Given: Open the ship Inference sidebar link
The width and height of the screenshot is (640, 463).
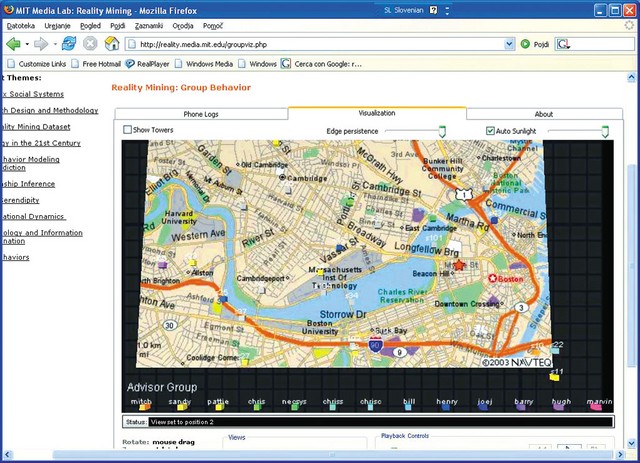Looking at the screenshot, I should [x=28, y=184].
